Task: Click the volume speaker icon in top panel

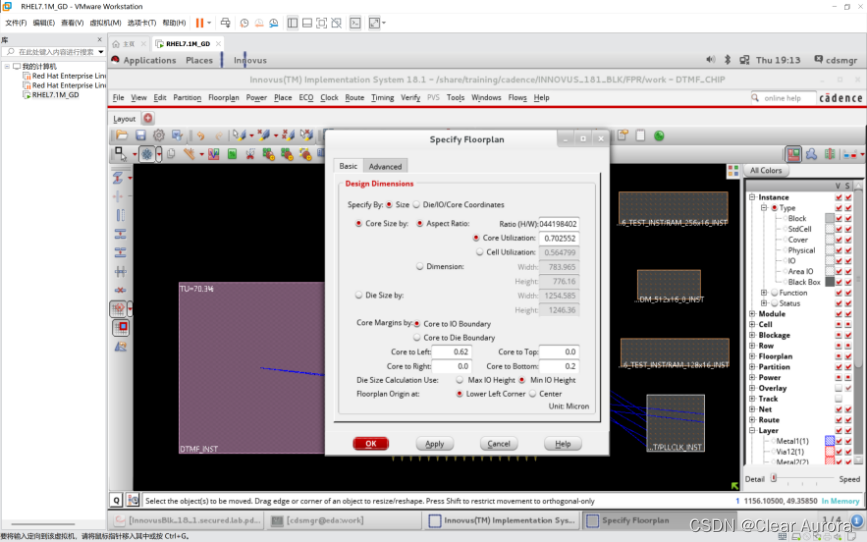Action: [x=711, y=60]
